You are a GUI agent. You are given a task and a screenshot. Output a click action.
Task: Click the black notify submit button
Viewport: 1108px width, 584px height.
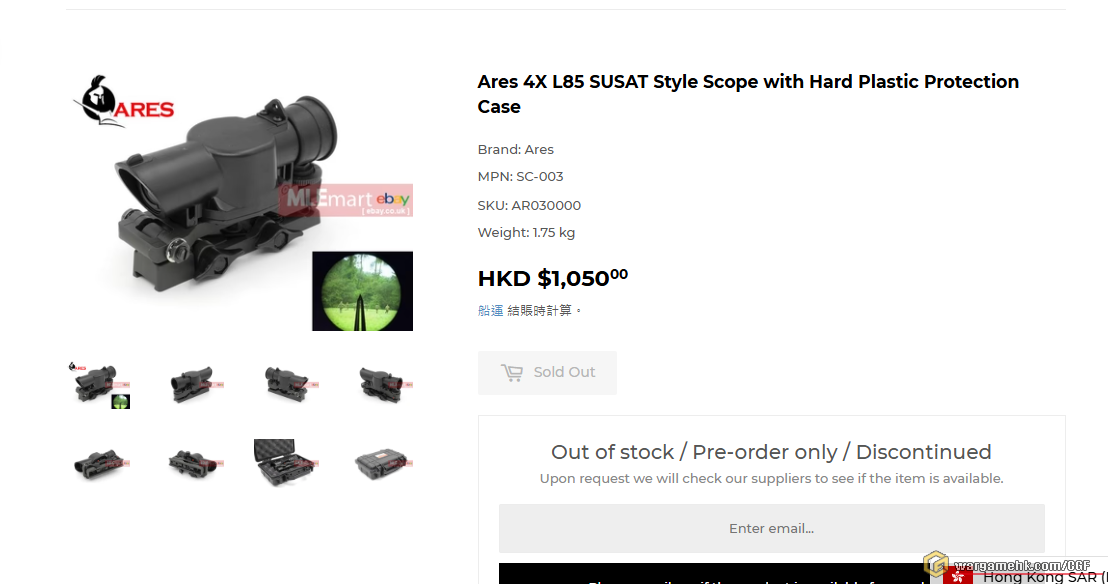coord(771,575)
